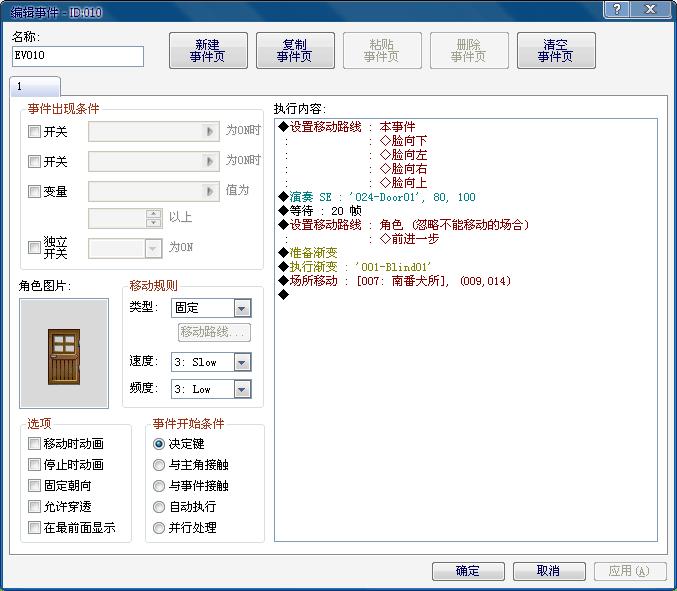Click the 取消 button

pyautogui.click(x=549, y=571)
